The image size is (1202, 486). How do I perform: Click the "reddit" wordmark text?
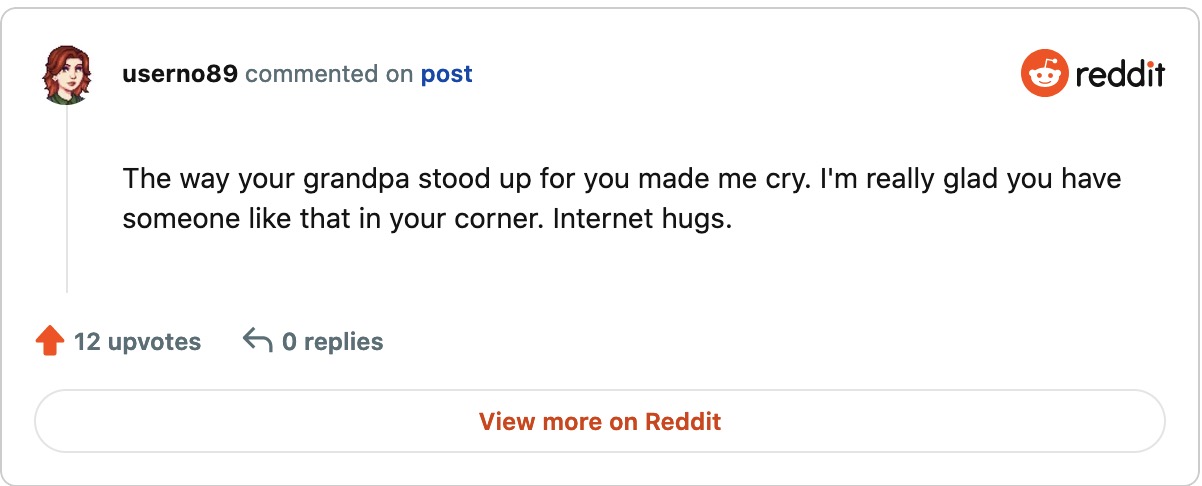1120,75
